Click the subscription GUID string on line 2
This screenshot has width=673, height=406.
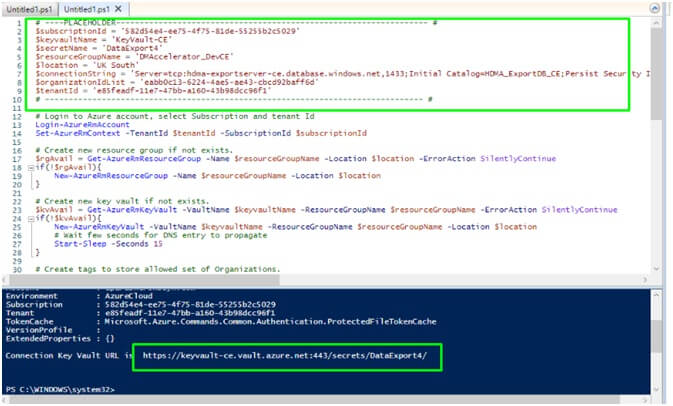point(210,31)
